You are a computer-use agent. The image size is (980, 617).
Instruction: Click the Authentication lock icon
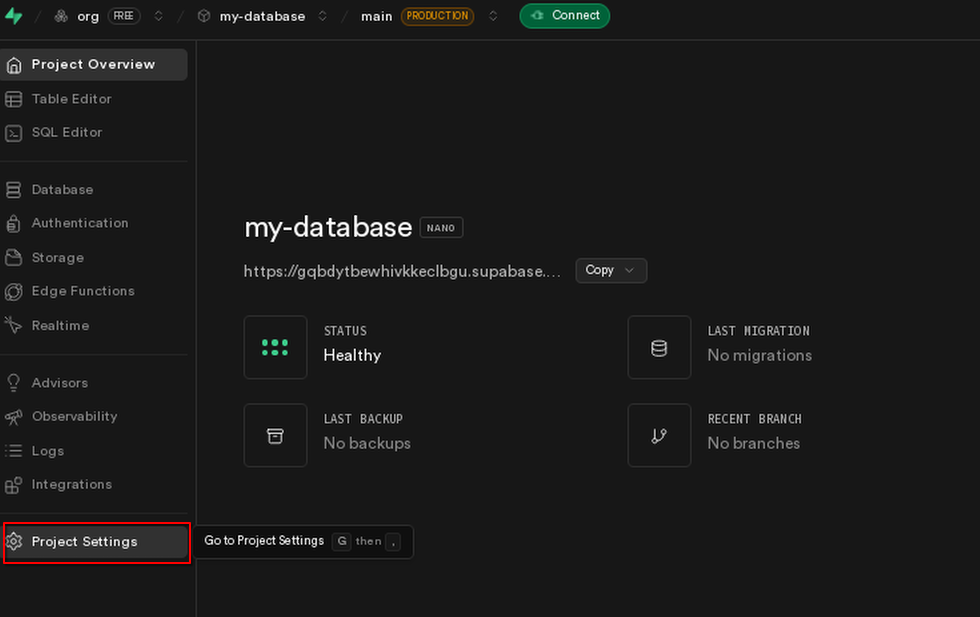point(14,223)
